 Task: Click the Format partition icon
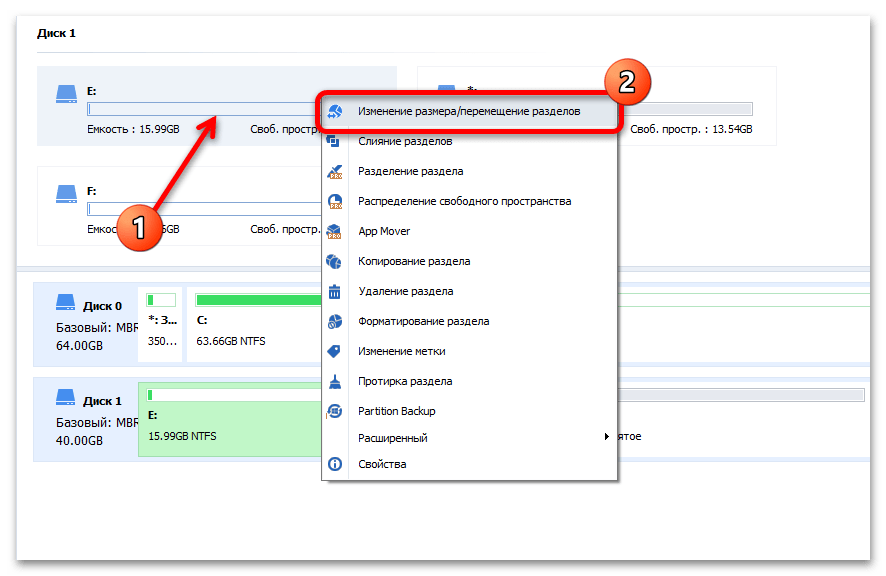click(335, 321)
